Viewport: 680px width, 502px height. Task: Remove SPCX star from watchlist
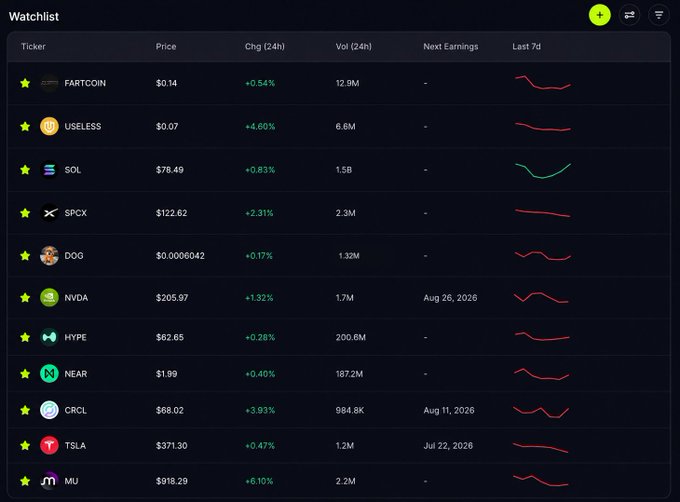tap(25, 213)
